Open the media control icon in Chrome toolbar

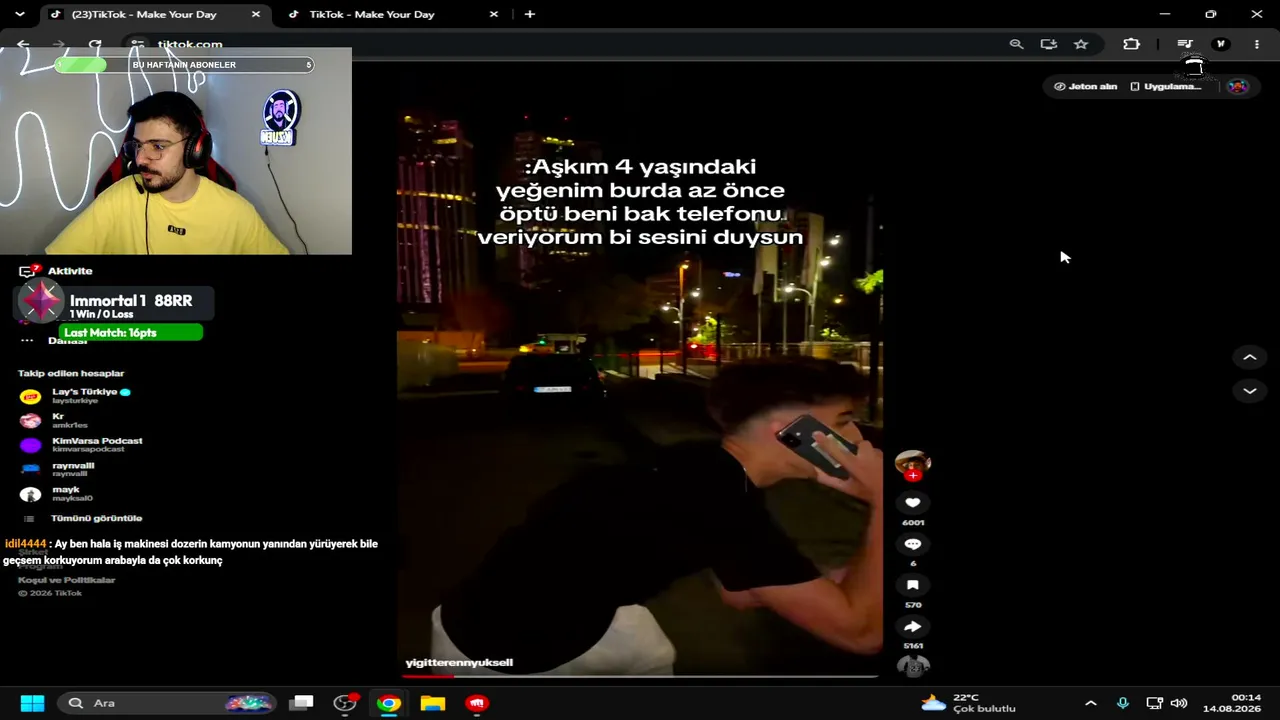pyautogui.click(x=1185, y=44)
